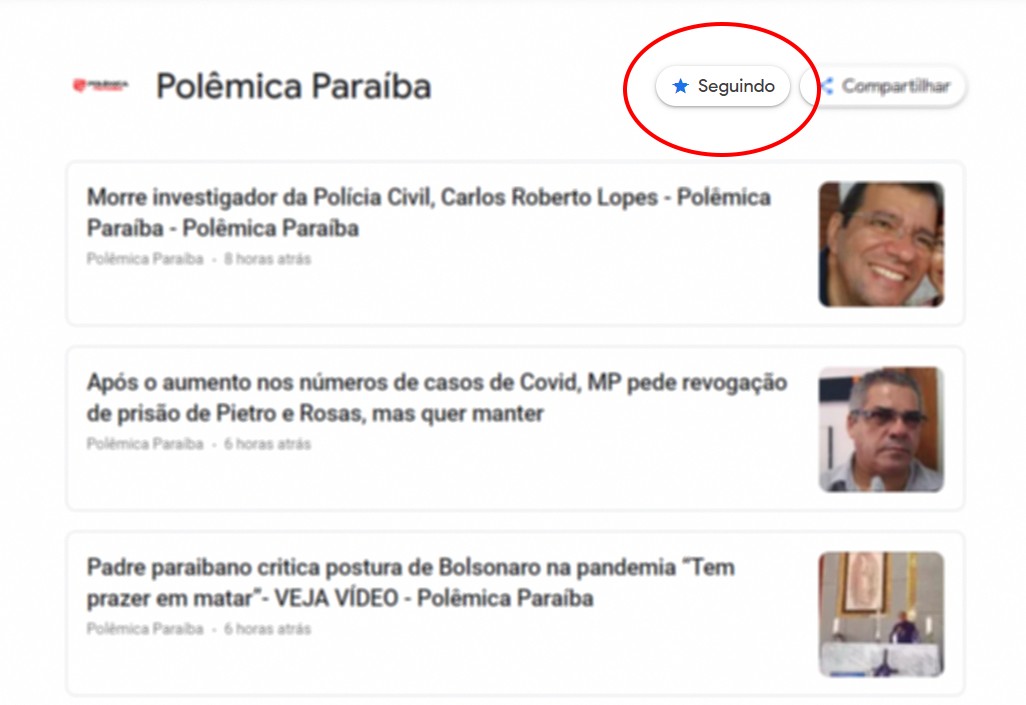1026x705 pixels.
Task: Click '6 horas atrás' under Covid article
Action: pos(268,444)
